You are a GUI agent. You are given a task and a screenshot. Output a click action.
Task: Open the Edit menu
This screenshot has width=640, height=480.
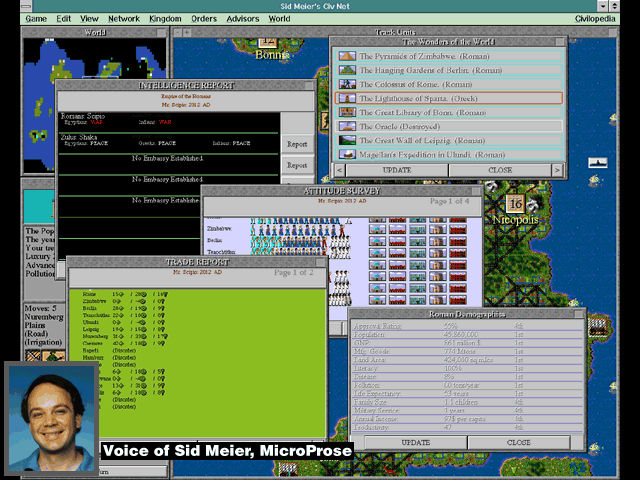[63, 19]
